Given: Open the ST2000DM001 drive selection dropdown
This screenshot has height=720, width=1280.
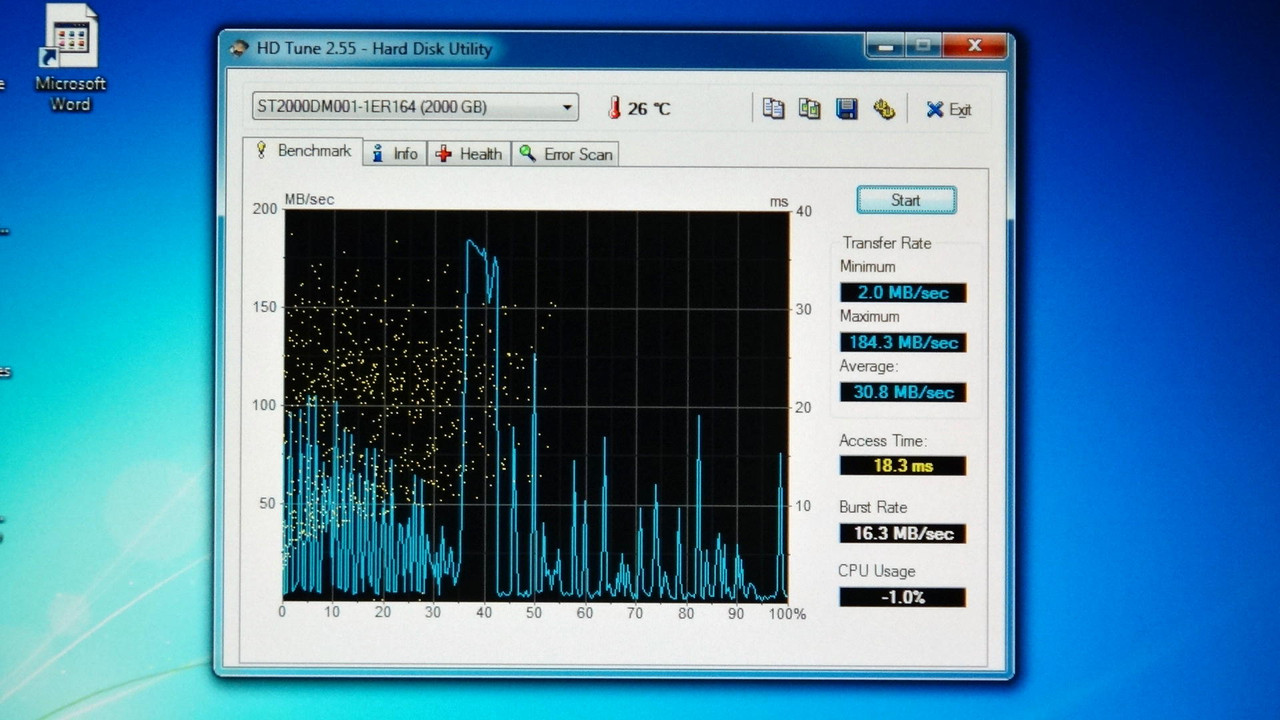Looking at the screenshot, I should (x=415, y=107).
